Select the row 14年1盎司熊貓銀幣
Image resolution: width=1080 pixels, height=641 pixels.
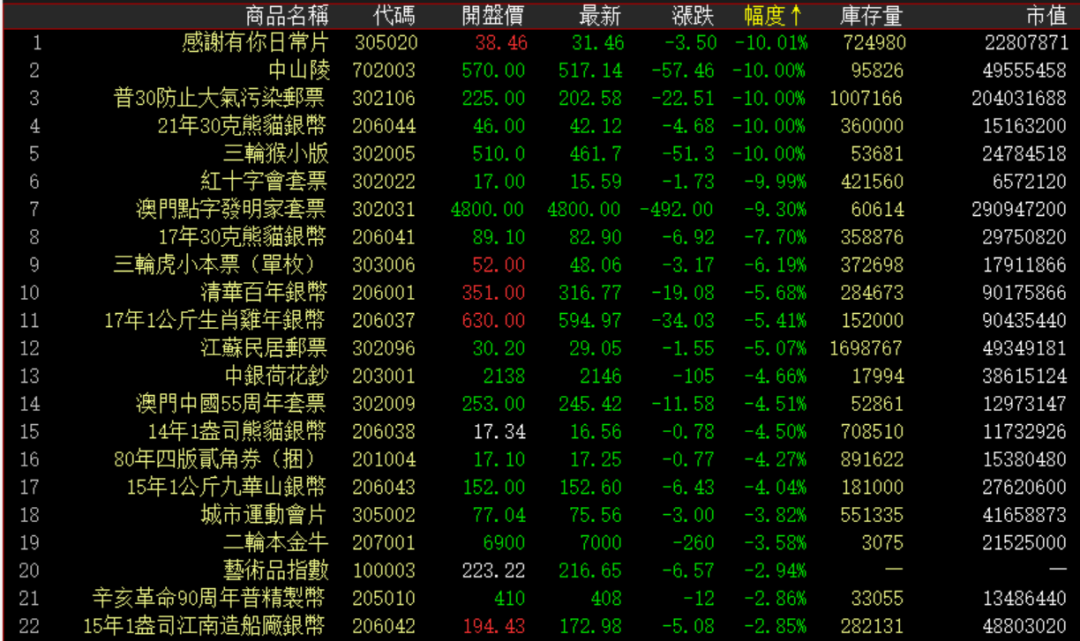pyautogui.click(x=540, y=432)
